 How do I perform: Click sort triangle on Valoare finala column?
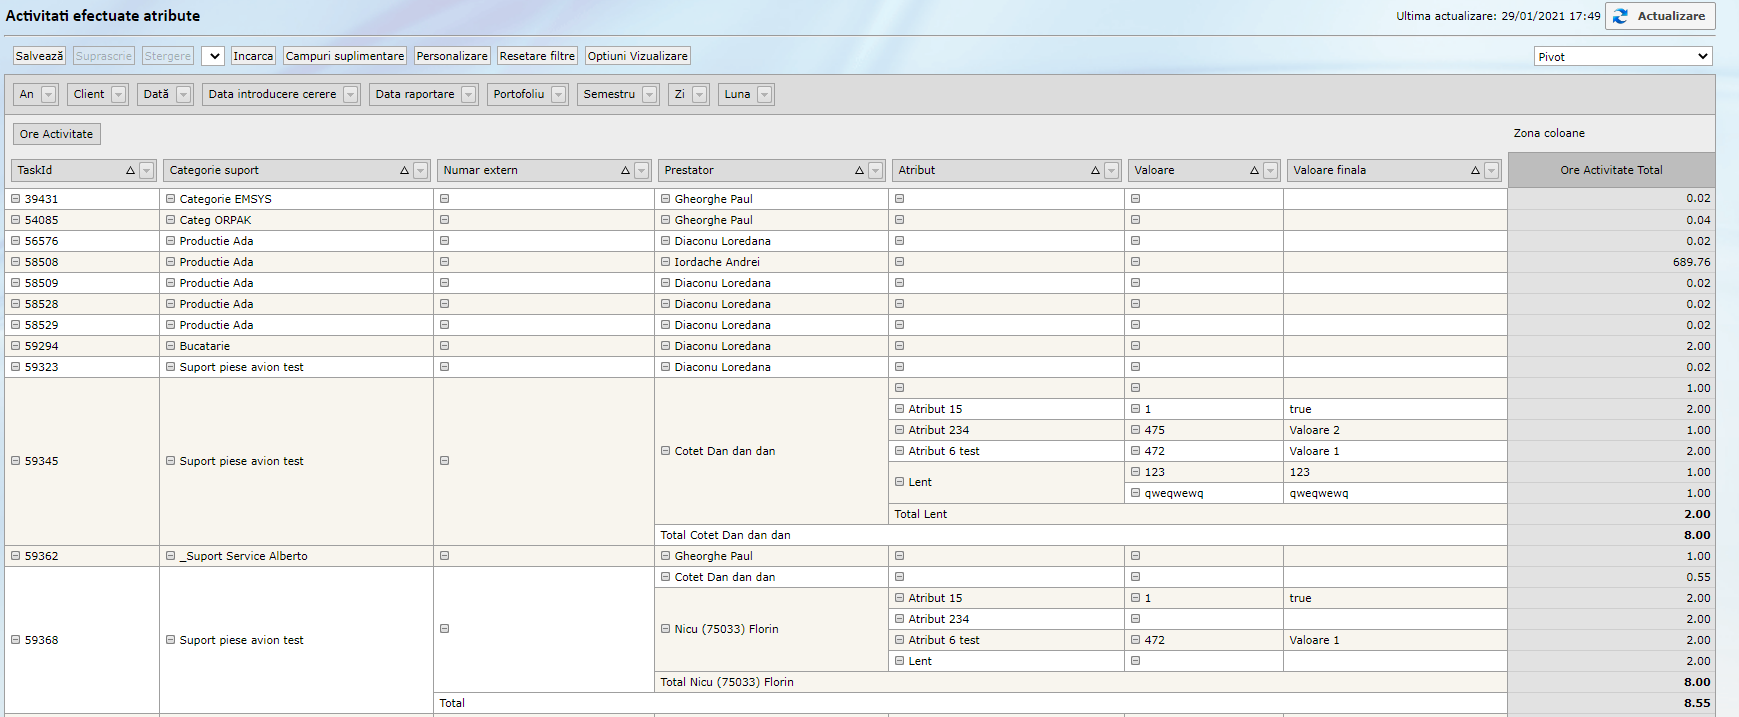(x=1475, y=171)
